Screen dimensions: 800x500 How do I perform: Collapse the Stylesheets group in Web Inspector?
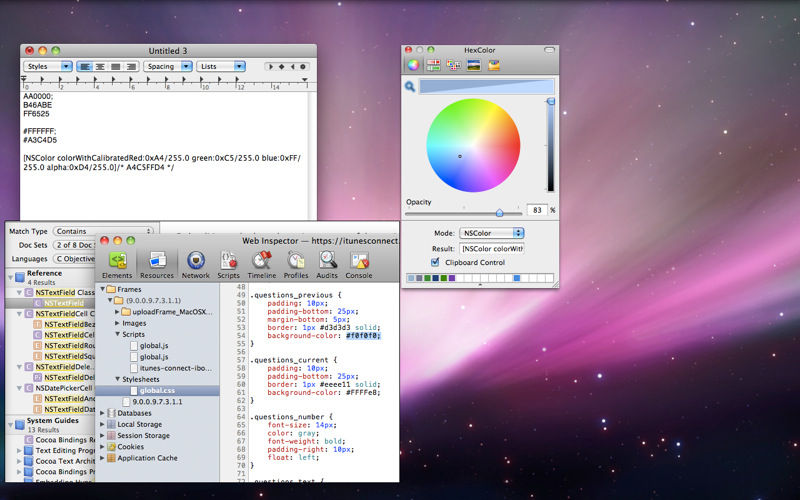(117, 379)
